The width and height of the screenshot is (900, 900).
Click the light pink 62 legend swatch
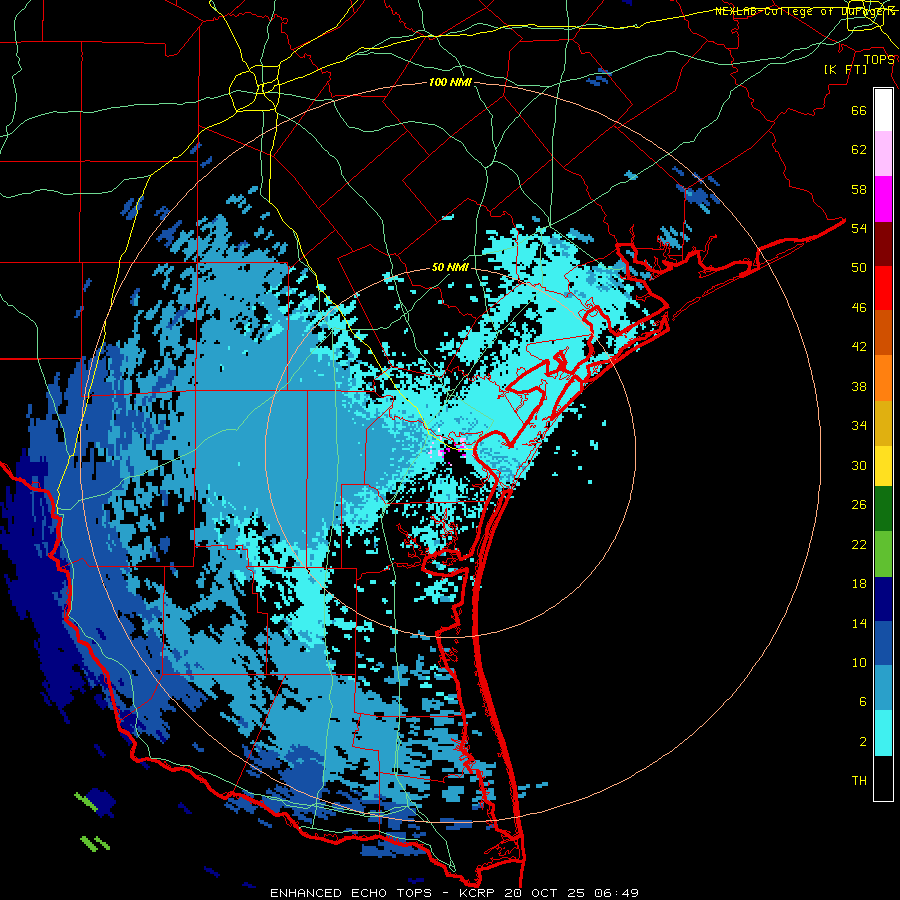tap(883, 154)
